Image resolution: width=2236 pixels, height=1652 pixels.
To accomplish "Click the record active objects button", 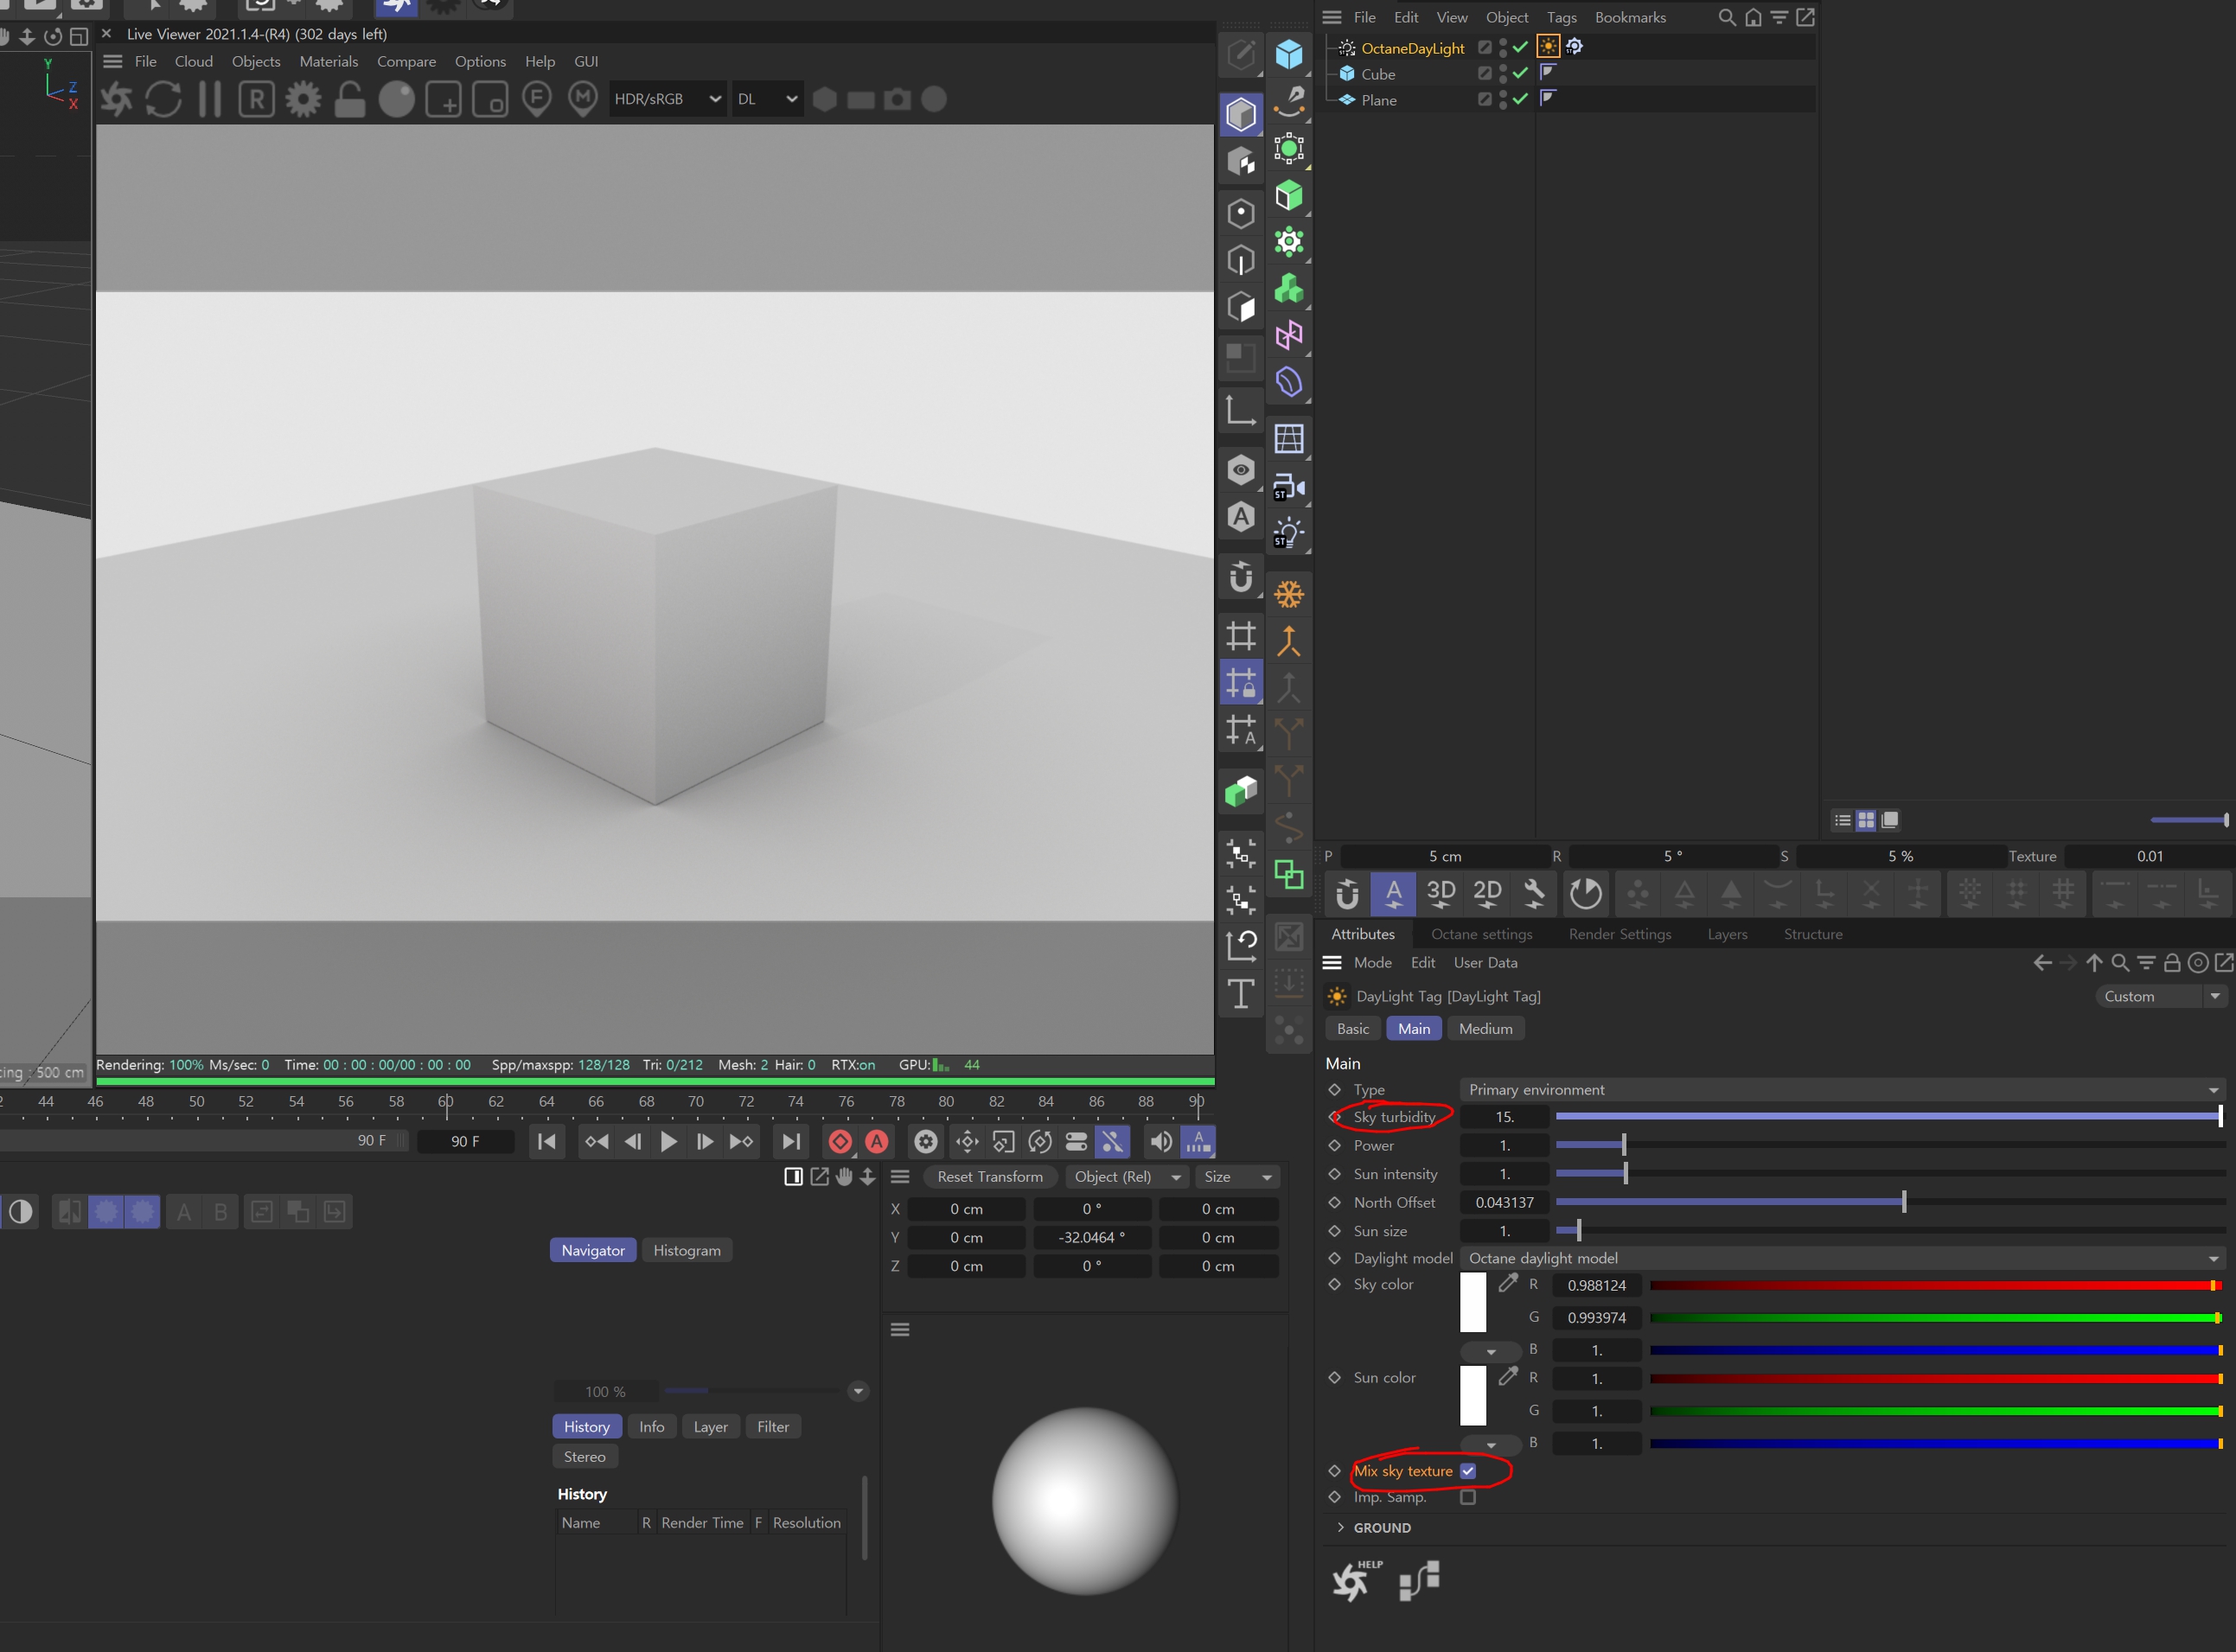I will click(x=840, y=1141).
